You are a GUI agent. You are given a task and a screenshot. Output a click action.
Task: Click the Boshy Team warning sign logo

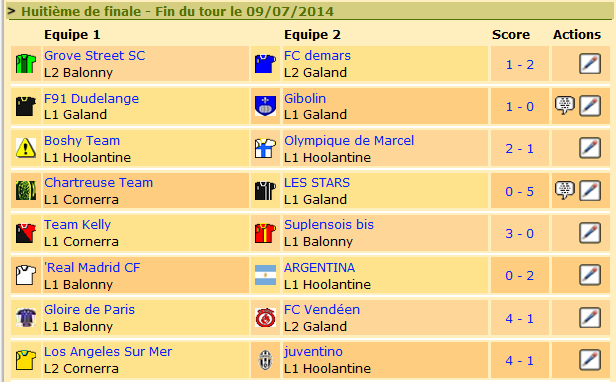[x=26, y=148]
